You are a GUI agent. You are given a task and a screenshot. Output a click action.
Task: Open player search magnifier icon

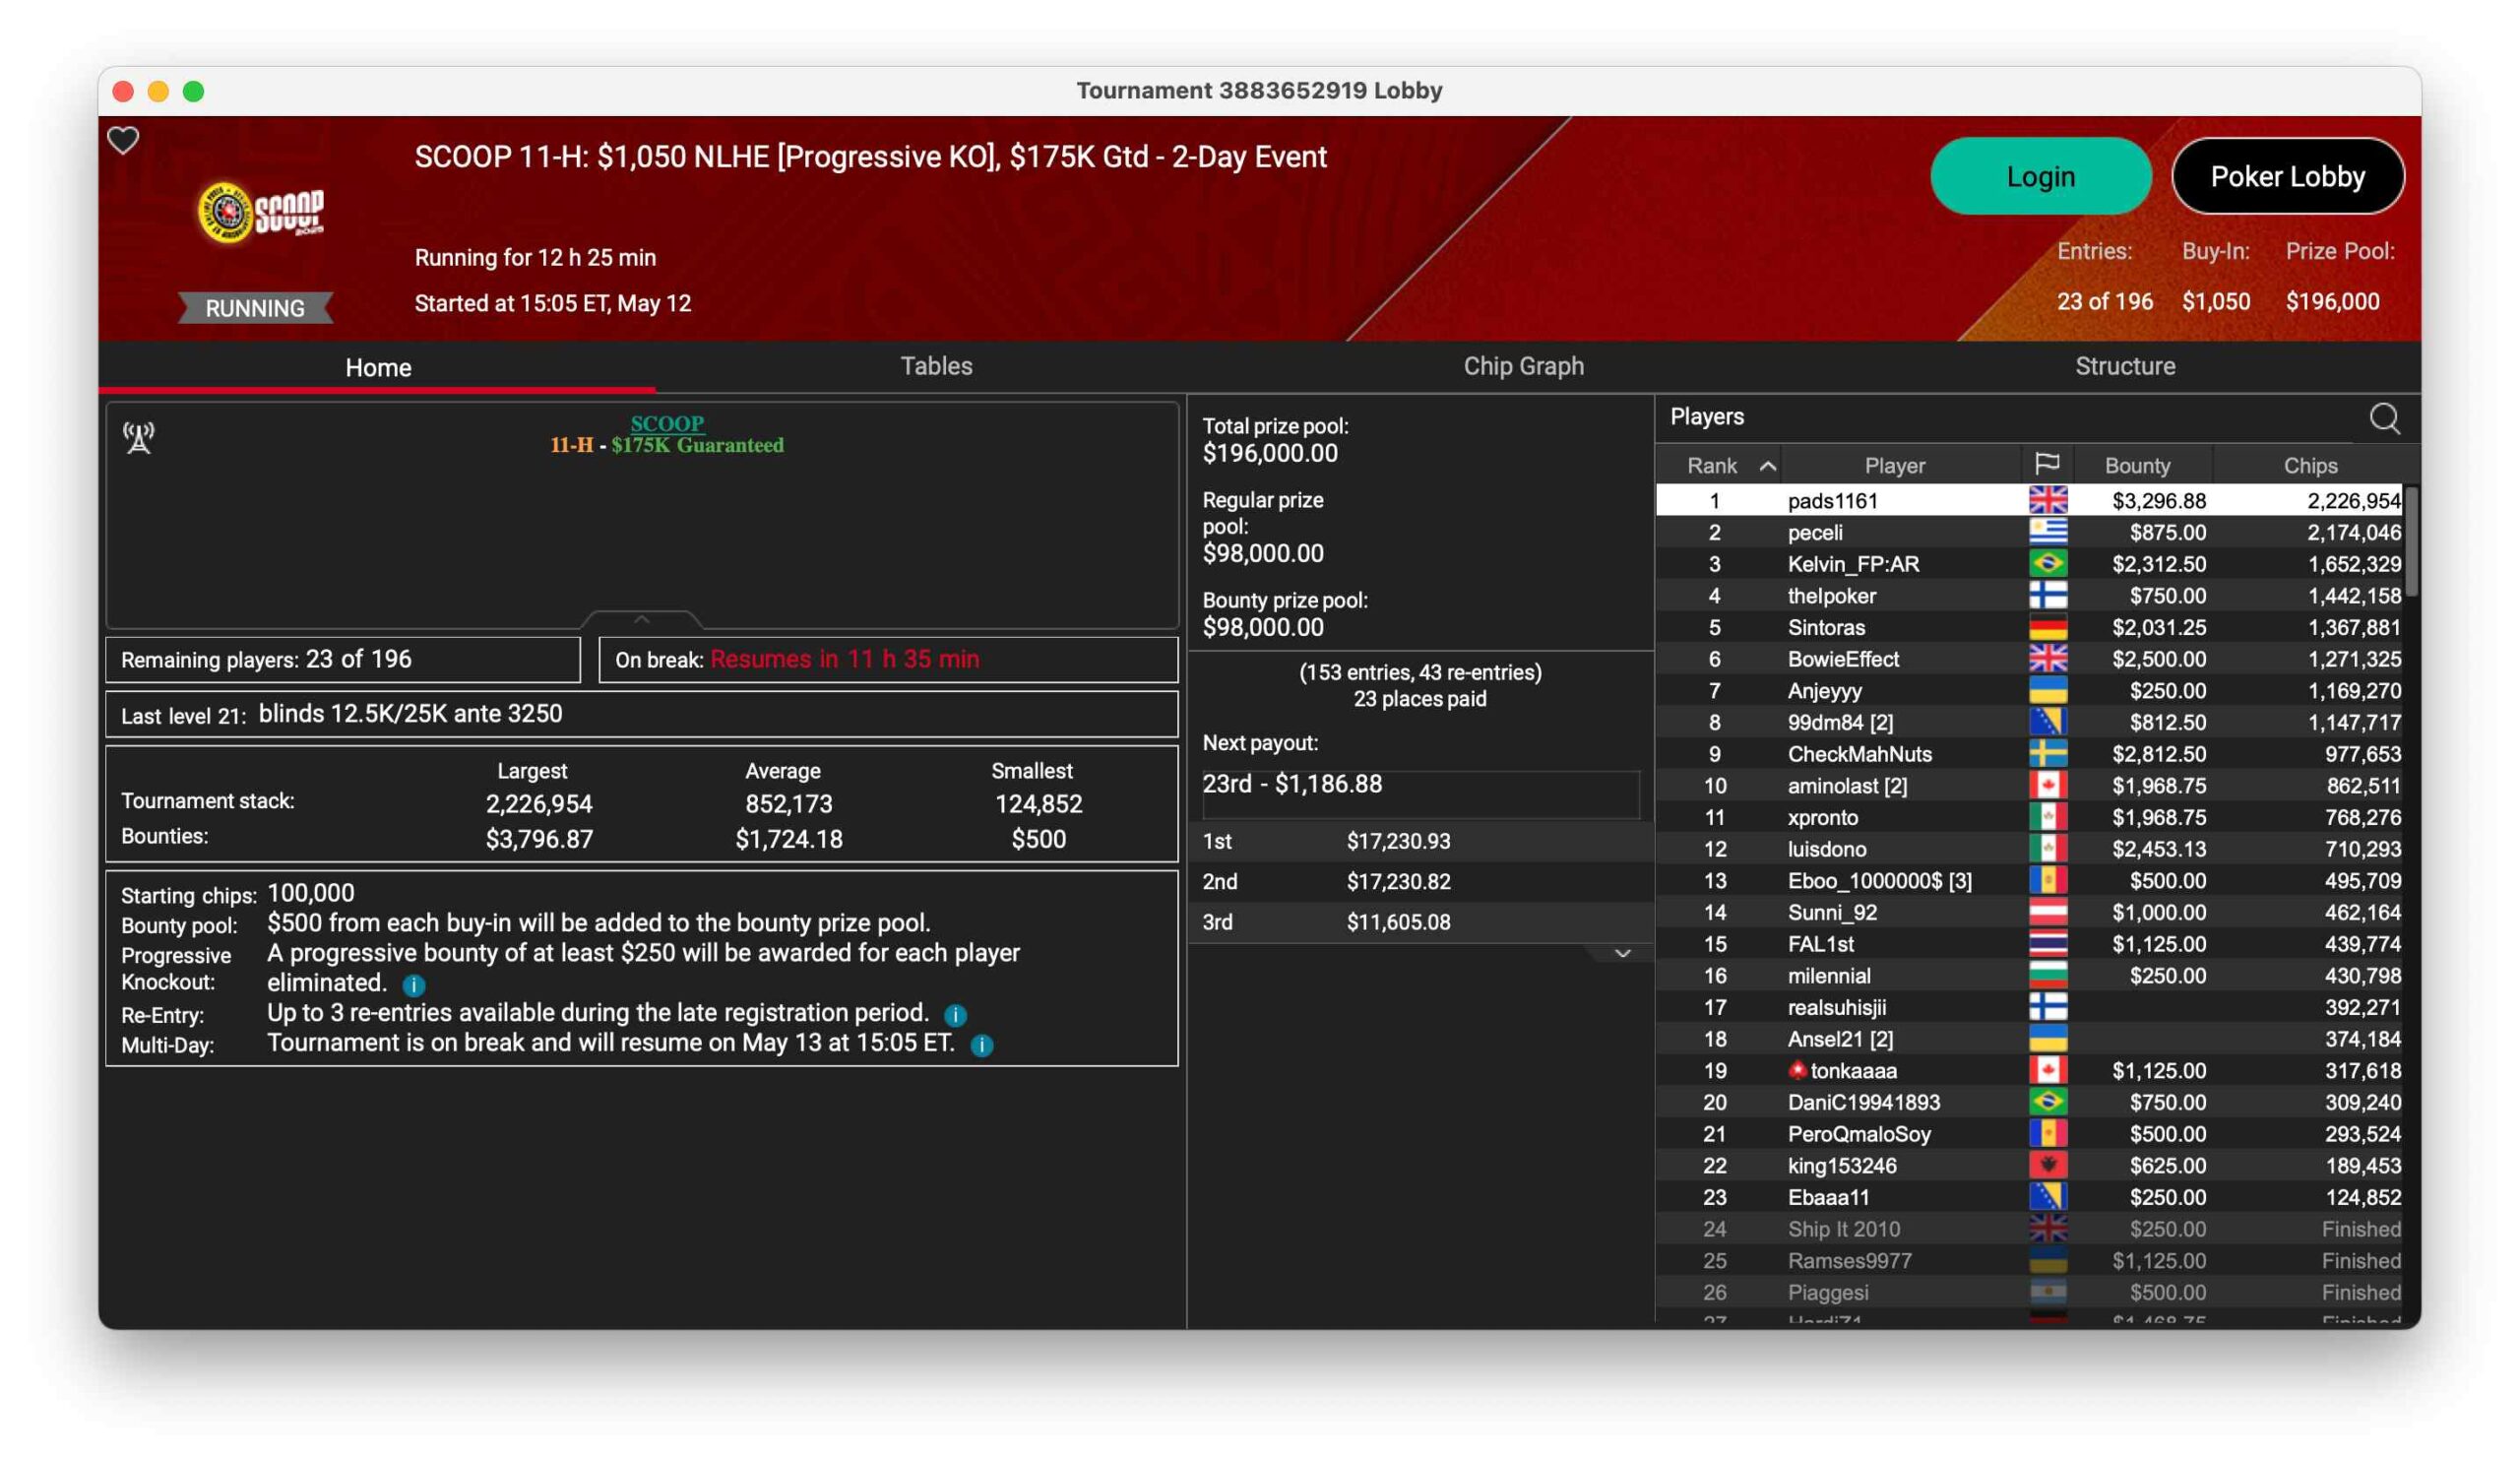[2384, 418]
